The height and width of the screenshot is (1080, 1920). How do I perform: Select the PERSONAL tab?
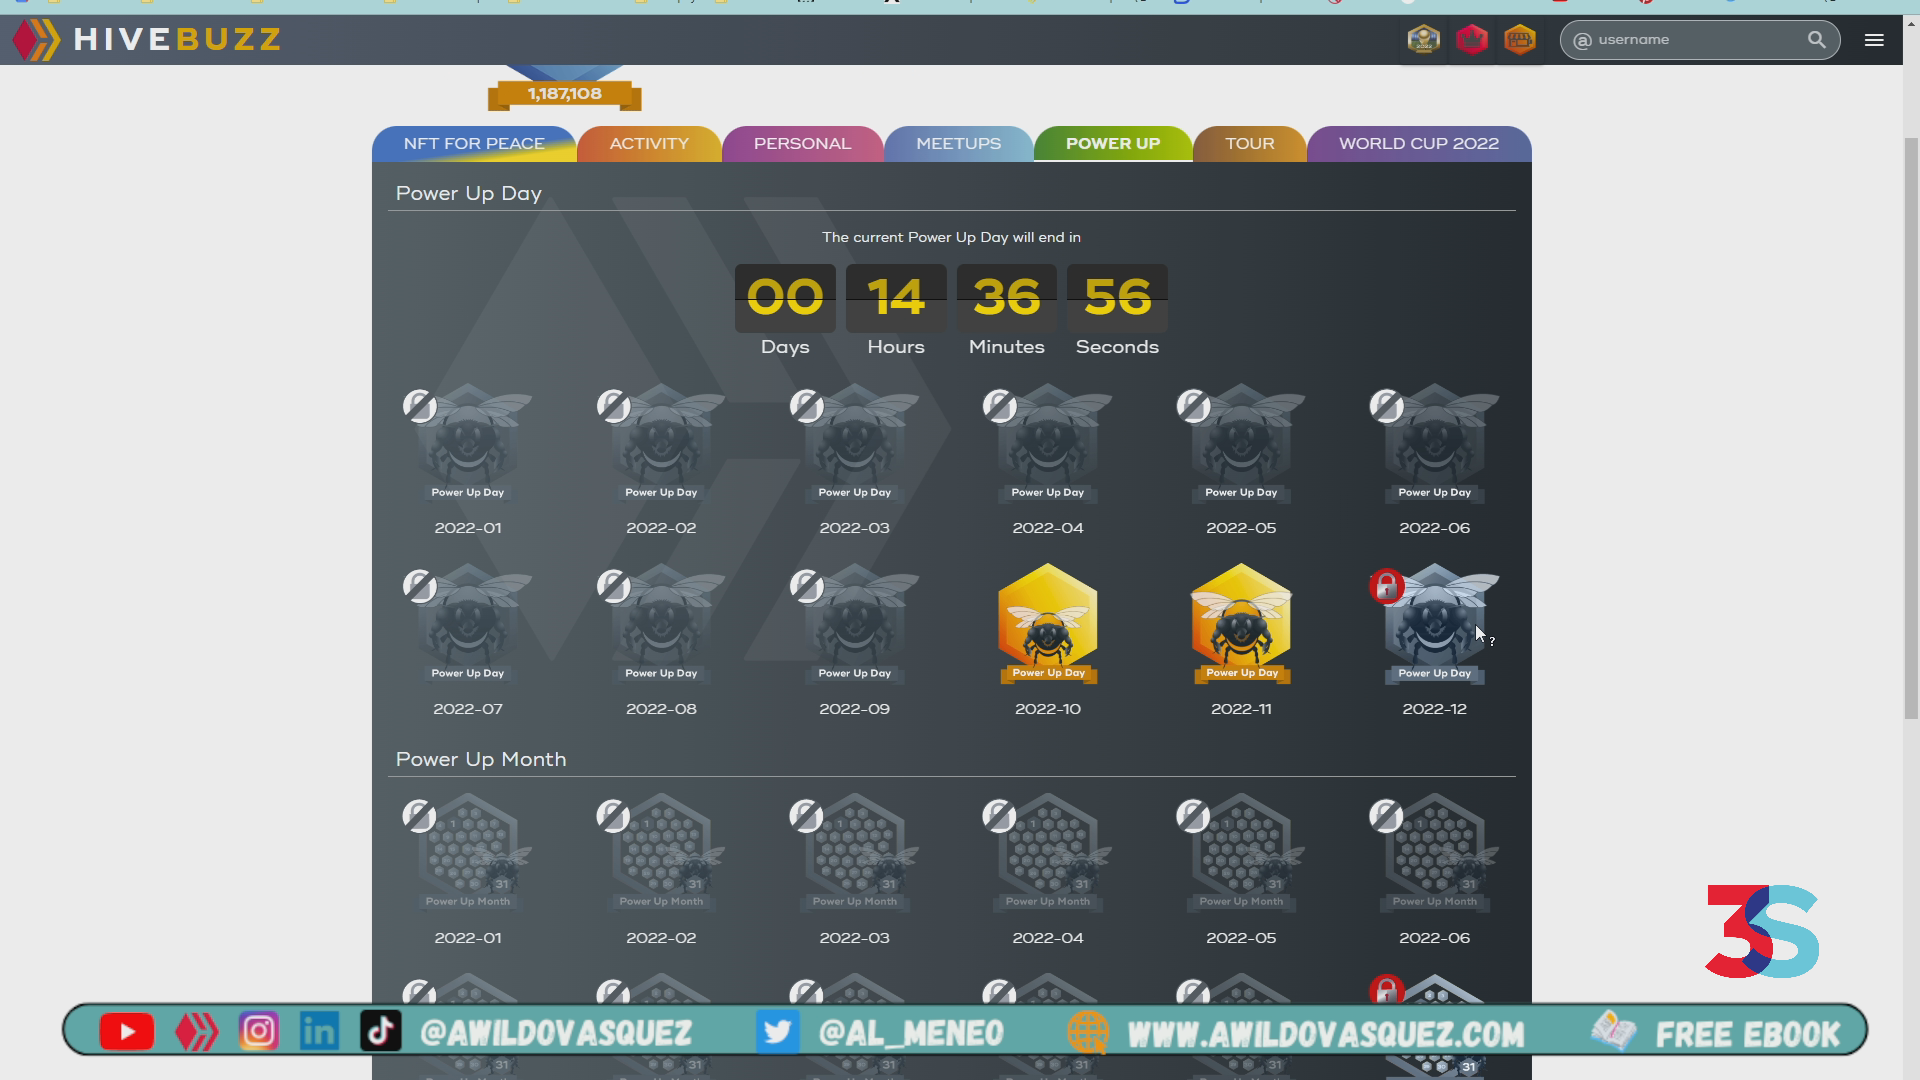(802, 144)
